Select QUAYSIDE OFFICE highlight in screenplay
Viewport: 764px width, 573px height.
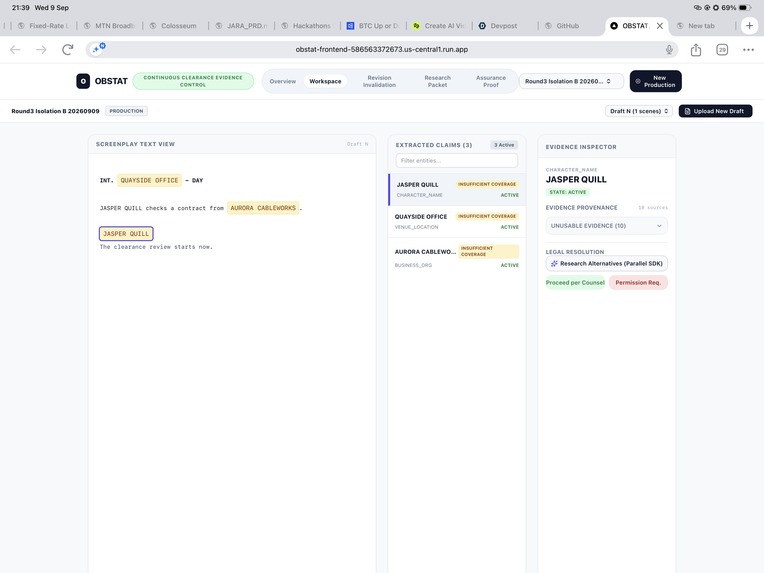149,180
